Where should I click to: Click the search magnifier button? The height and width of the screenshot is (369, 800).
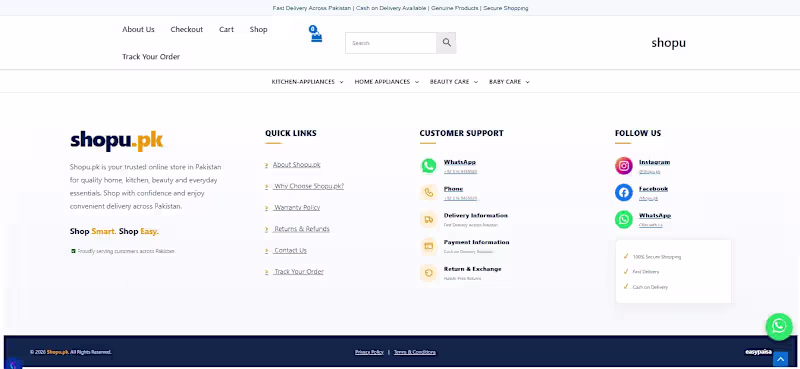pos(446,43)
